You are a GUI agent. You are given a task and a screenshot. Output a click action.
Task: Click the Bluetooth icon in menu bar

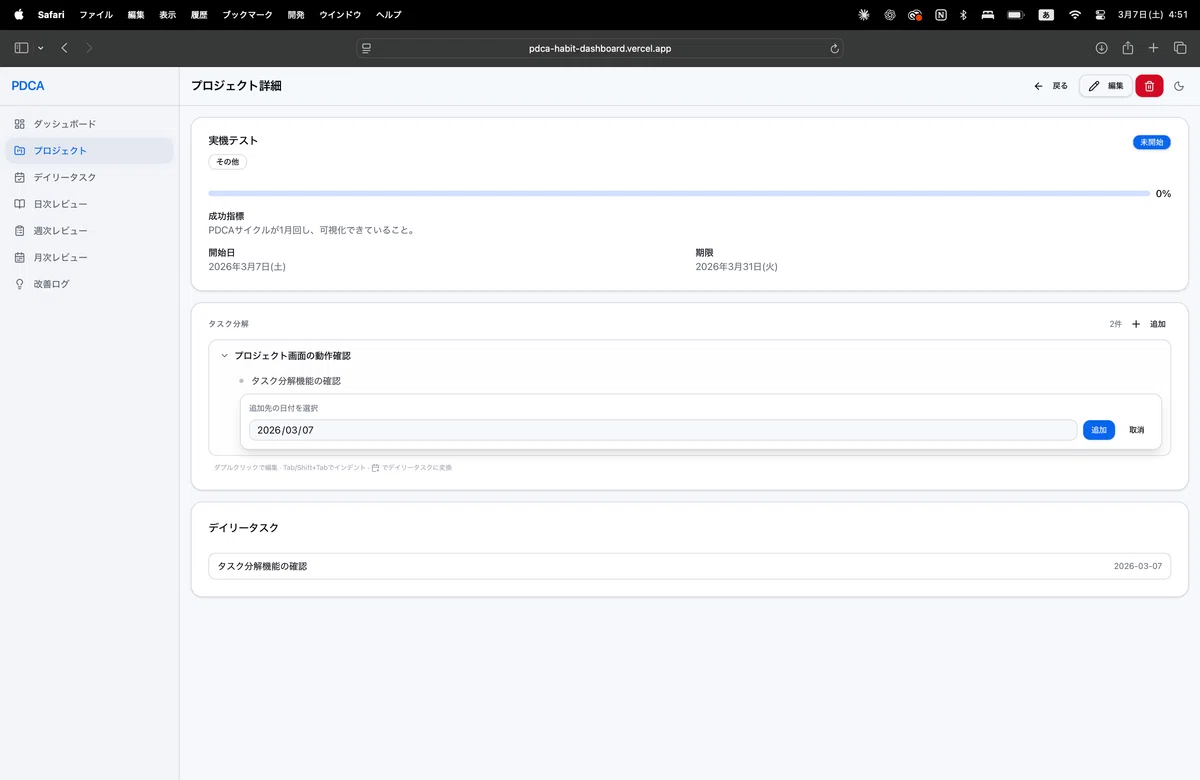click(963, 15)
